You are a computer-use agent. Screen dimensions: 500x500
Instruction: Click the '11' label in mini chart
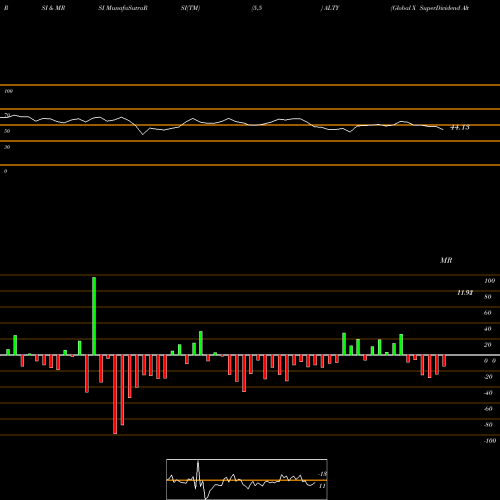click(322, 486)
